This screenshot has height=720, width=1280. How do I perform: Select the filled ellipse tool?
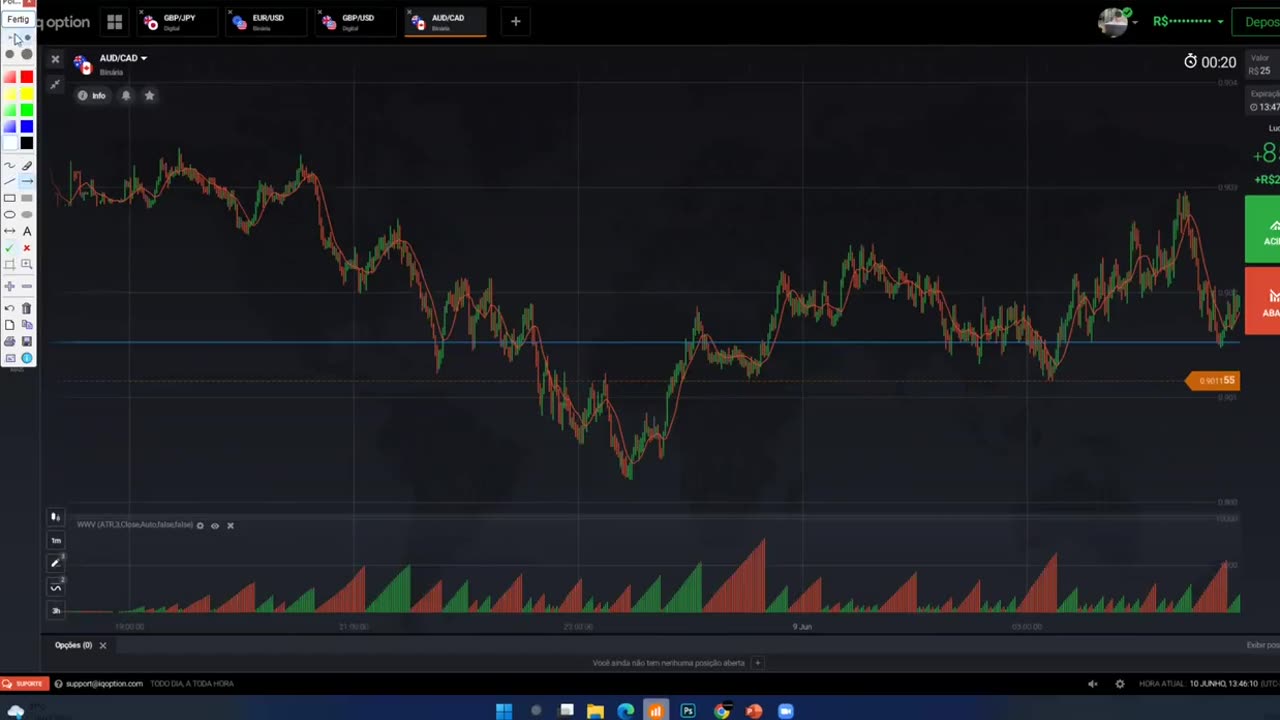tap(27, 214)
